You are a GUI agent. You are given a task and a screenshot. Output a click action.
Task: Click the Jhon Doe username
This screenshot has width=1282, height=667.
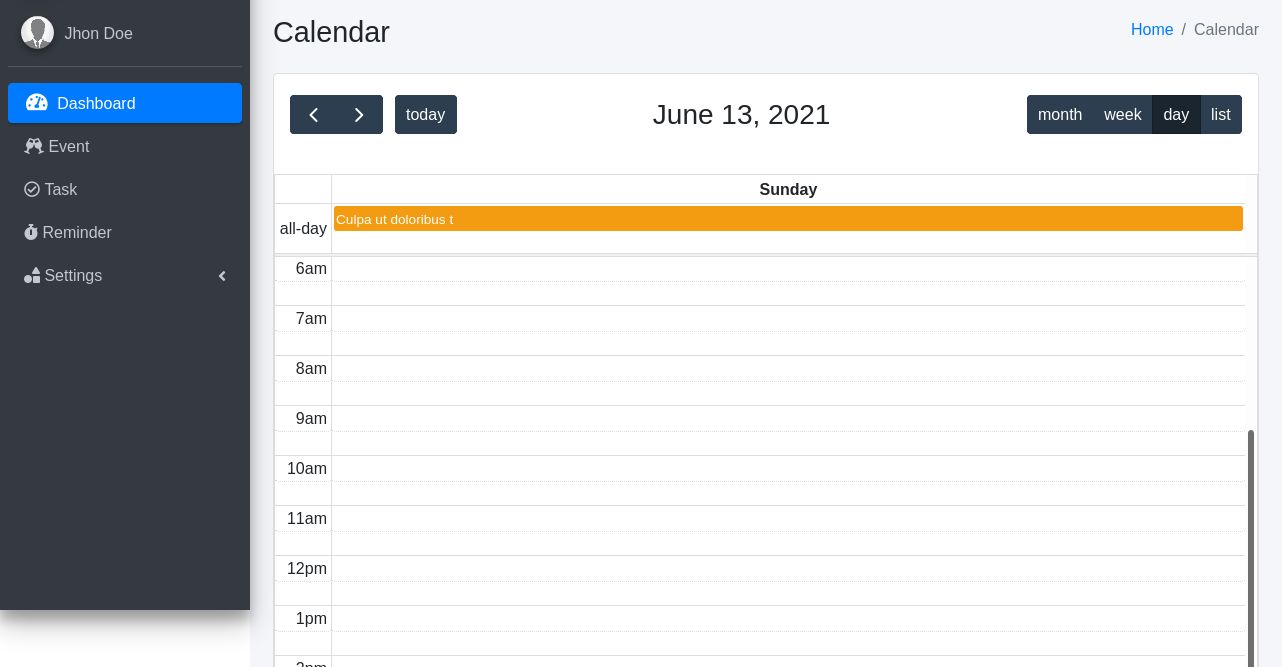(x=98, y=34)
